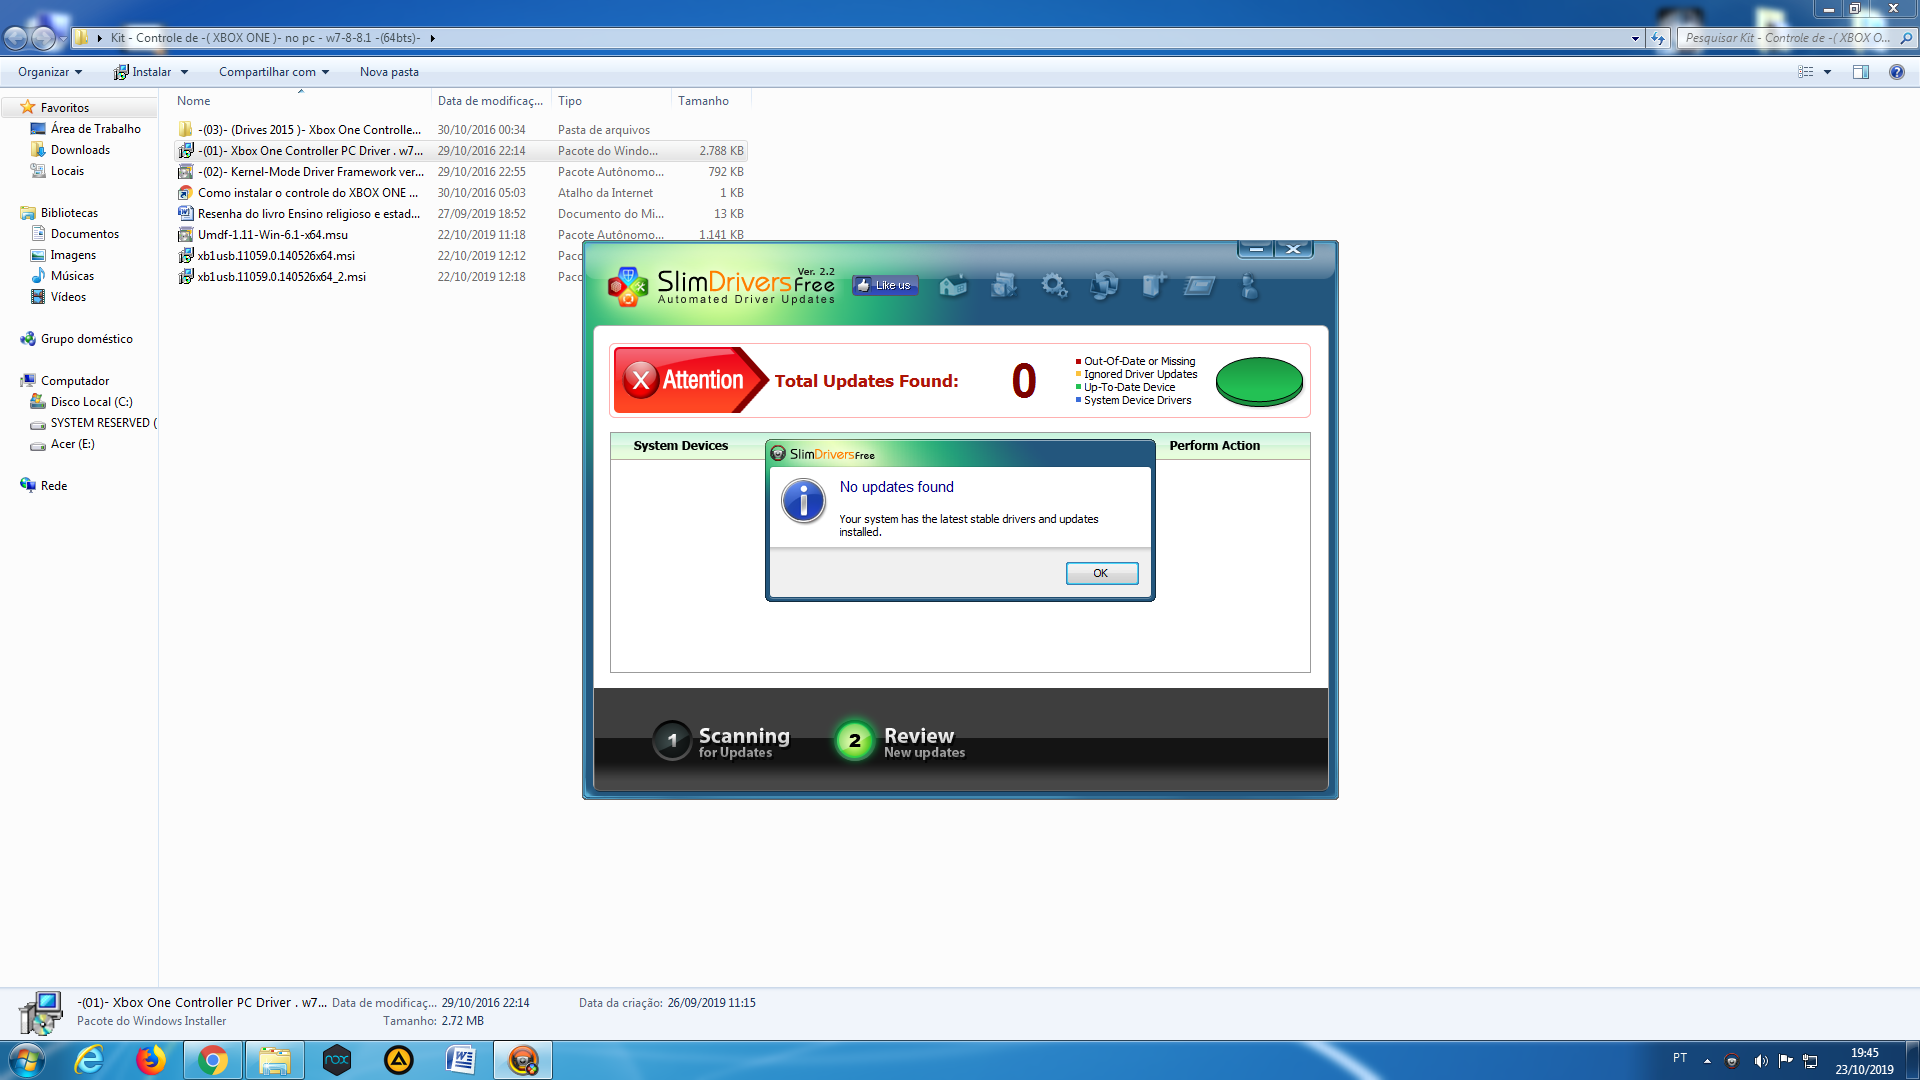Select Como instalar o controle do XBOX ONE

pos(461,193)
